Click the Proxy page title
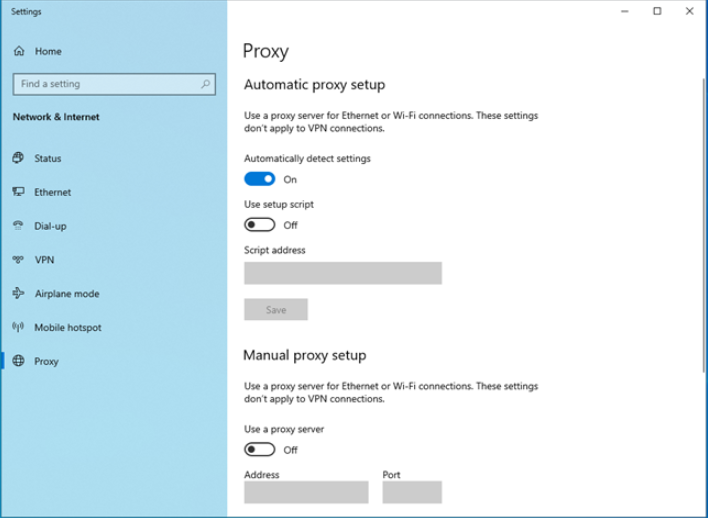708x518 pixels. tap(266, 51)
